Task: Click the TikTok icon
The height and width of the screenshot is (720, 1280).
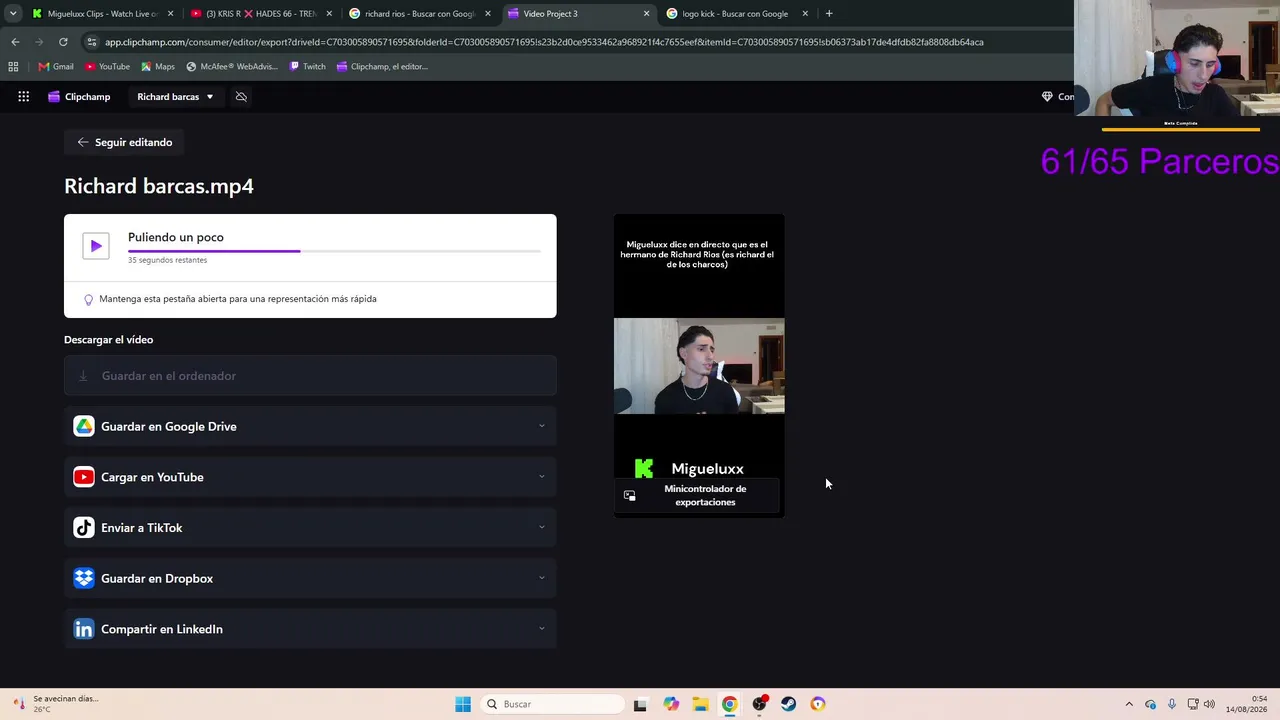Action: click(84, 528)
